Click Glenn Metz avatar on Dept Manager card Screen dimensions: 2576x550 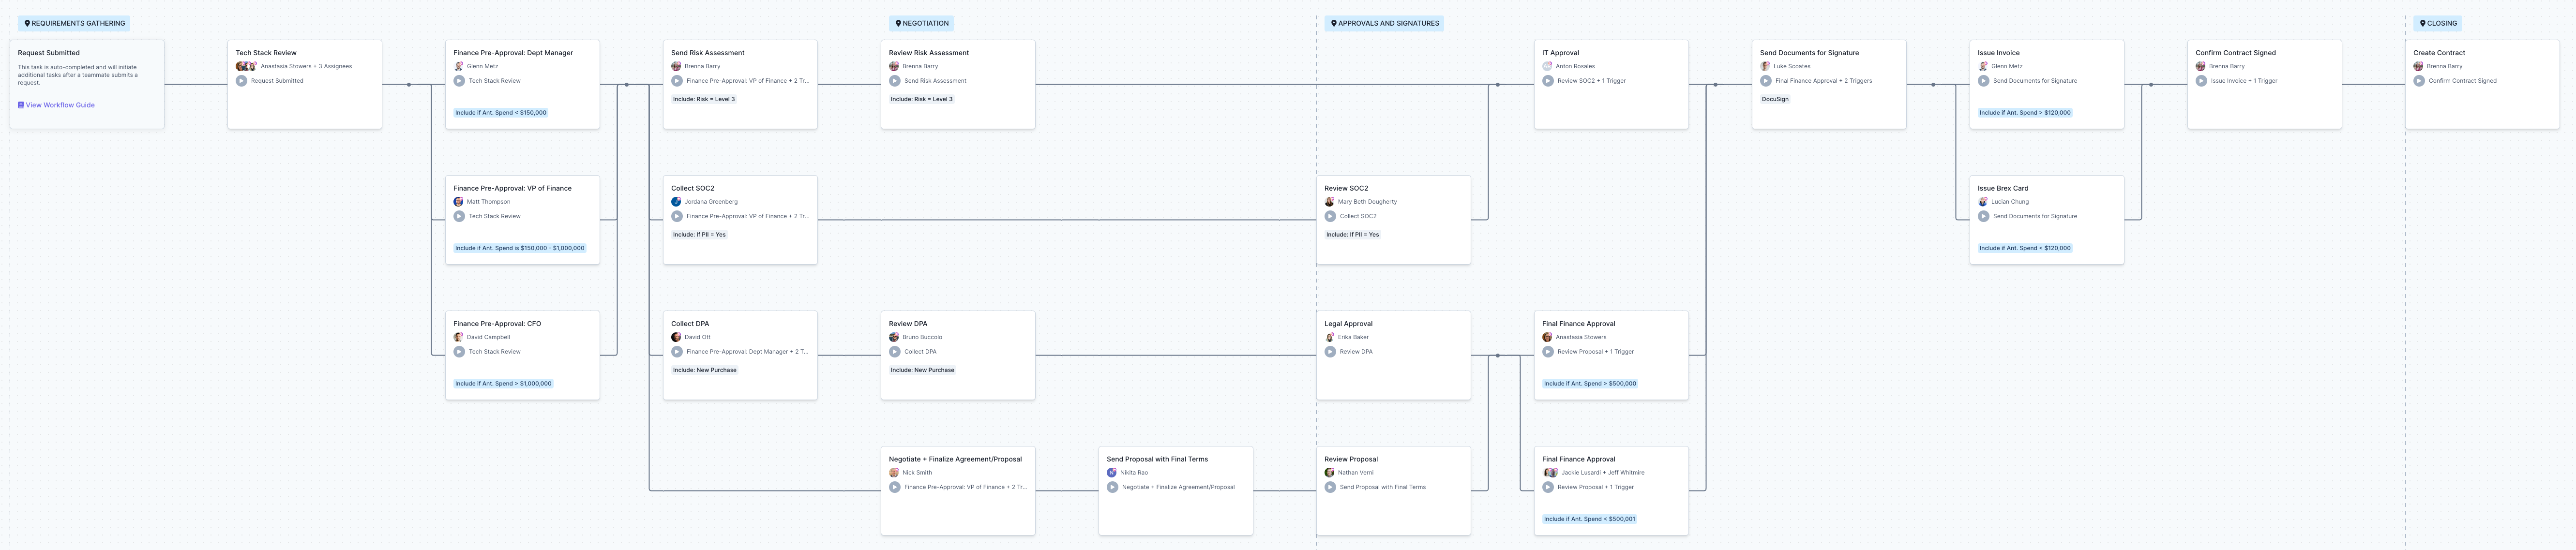click(459, 66)
